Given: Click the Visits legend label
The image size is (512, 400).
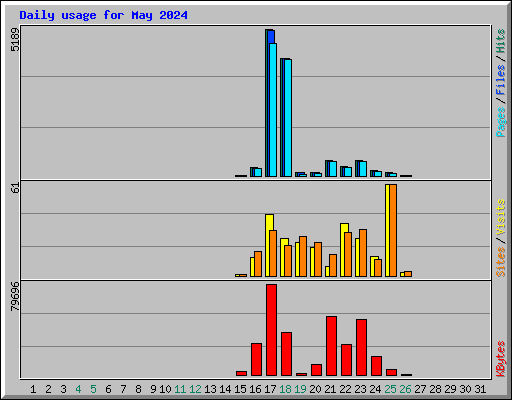Looking at the screenshot, I should pos(501,217).
